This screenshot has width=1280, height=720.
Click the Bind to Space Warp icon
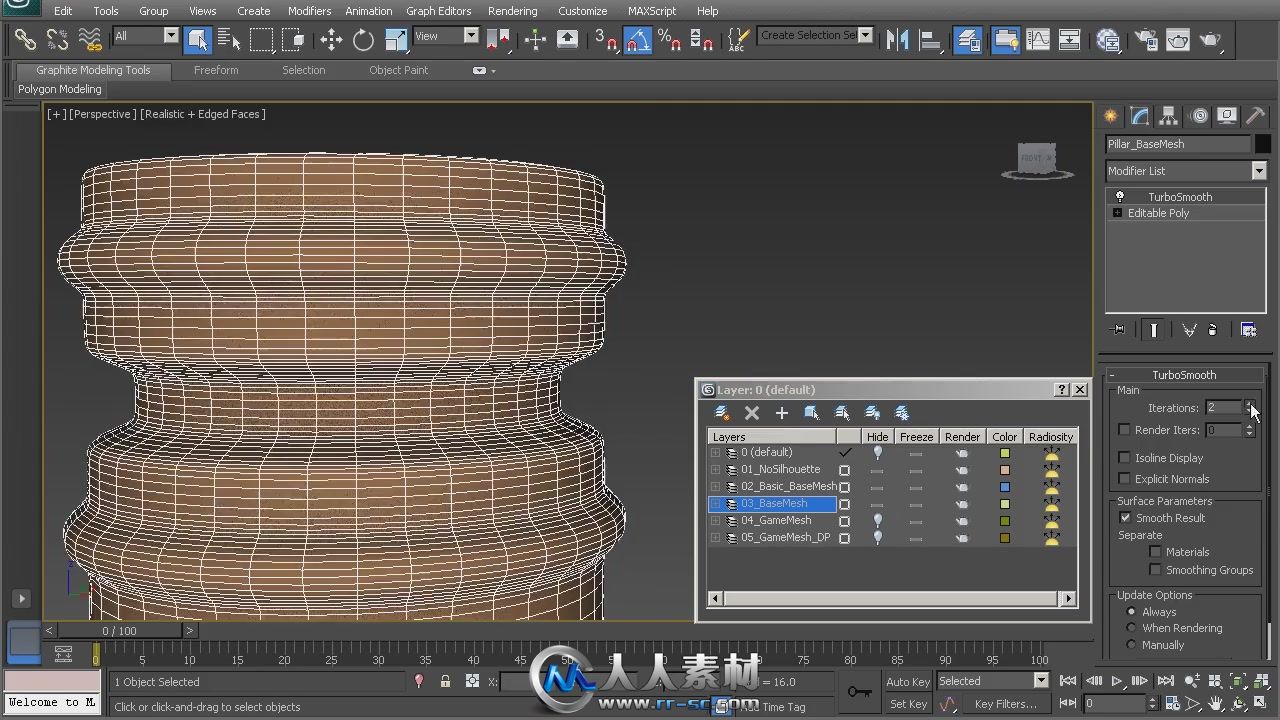pyautogui.click(x=90, y=40)
